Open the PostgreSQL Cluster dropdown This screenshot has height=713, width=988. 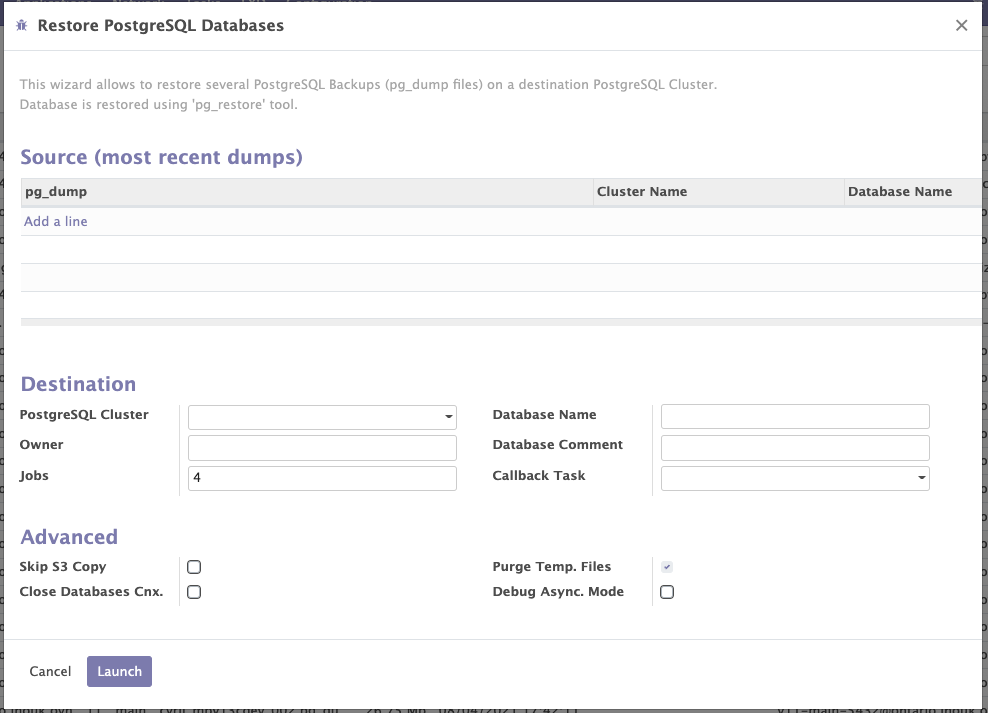[448, 417]
